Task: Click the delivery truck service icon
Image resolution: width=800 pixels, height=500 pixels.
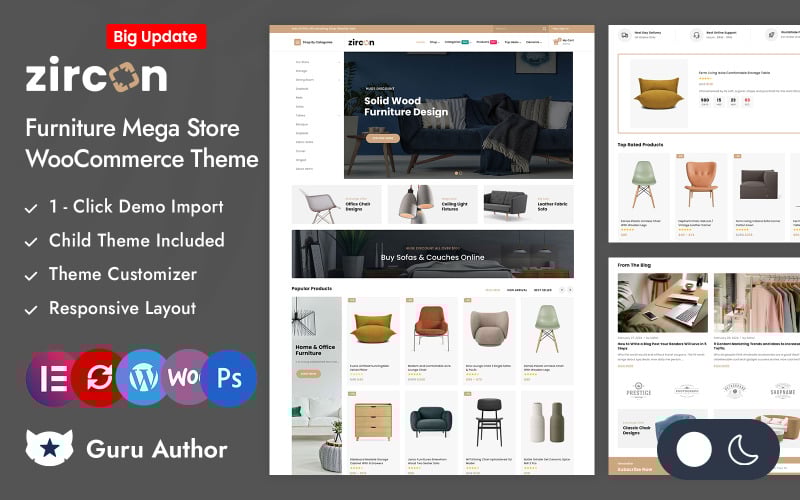Action: 624,35
